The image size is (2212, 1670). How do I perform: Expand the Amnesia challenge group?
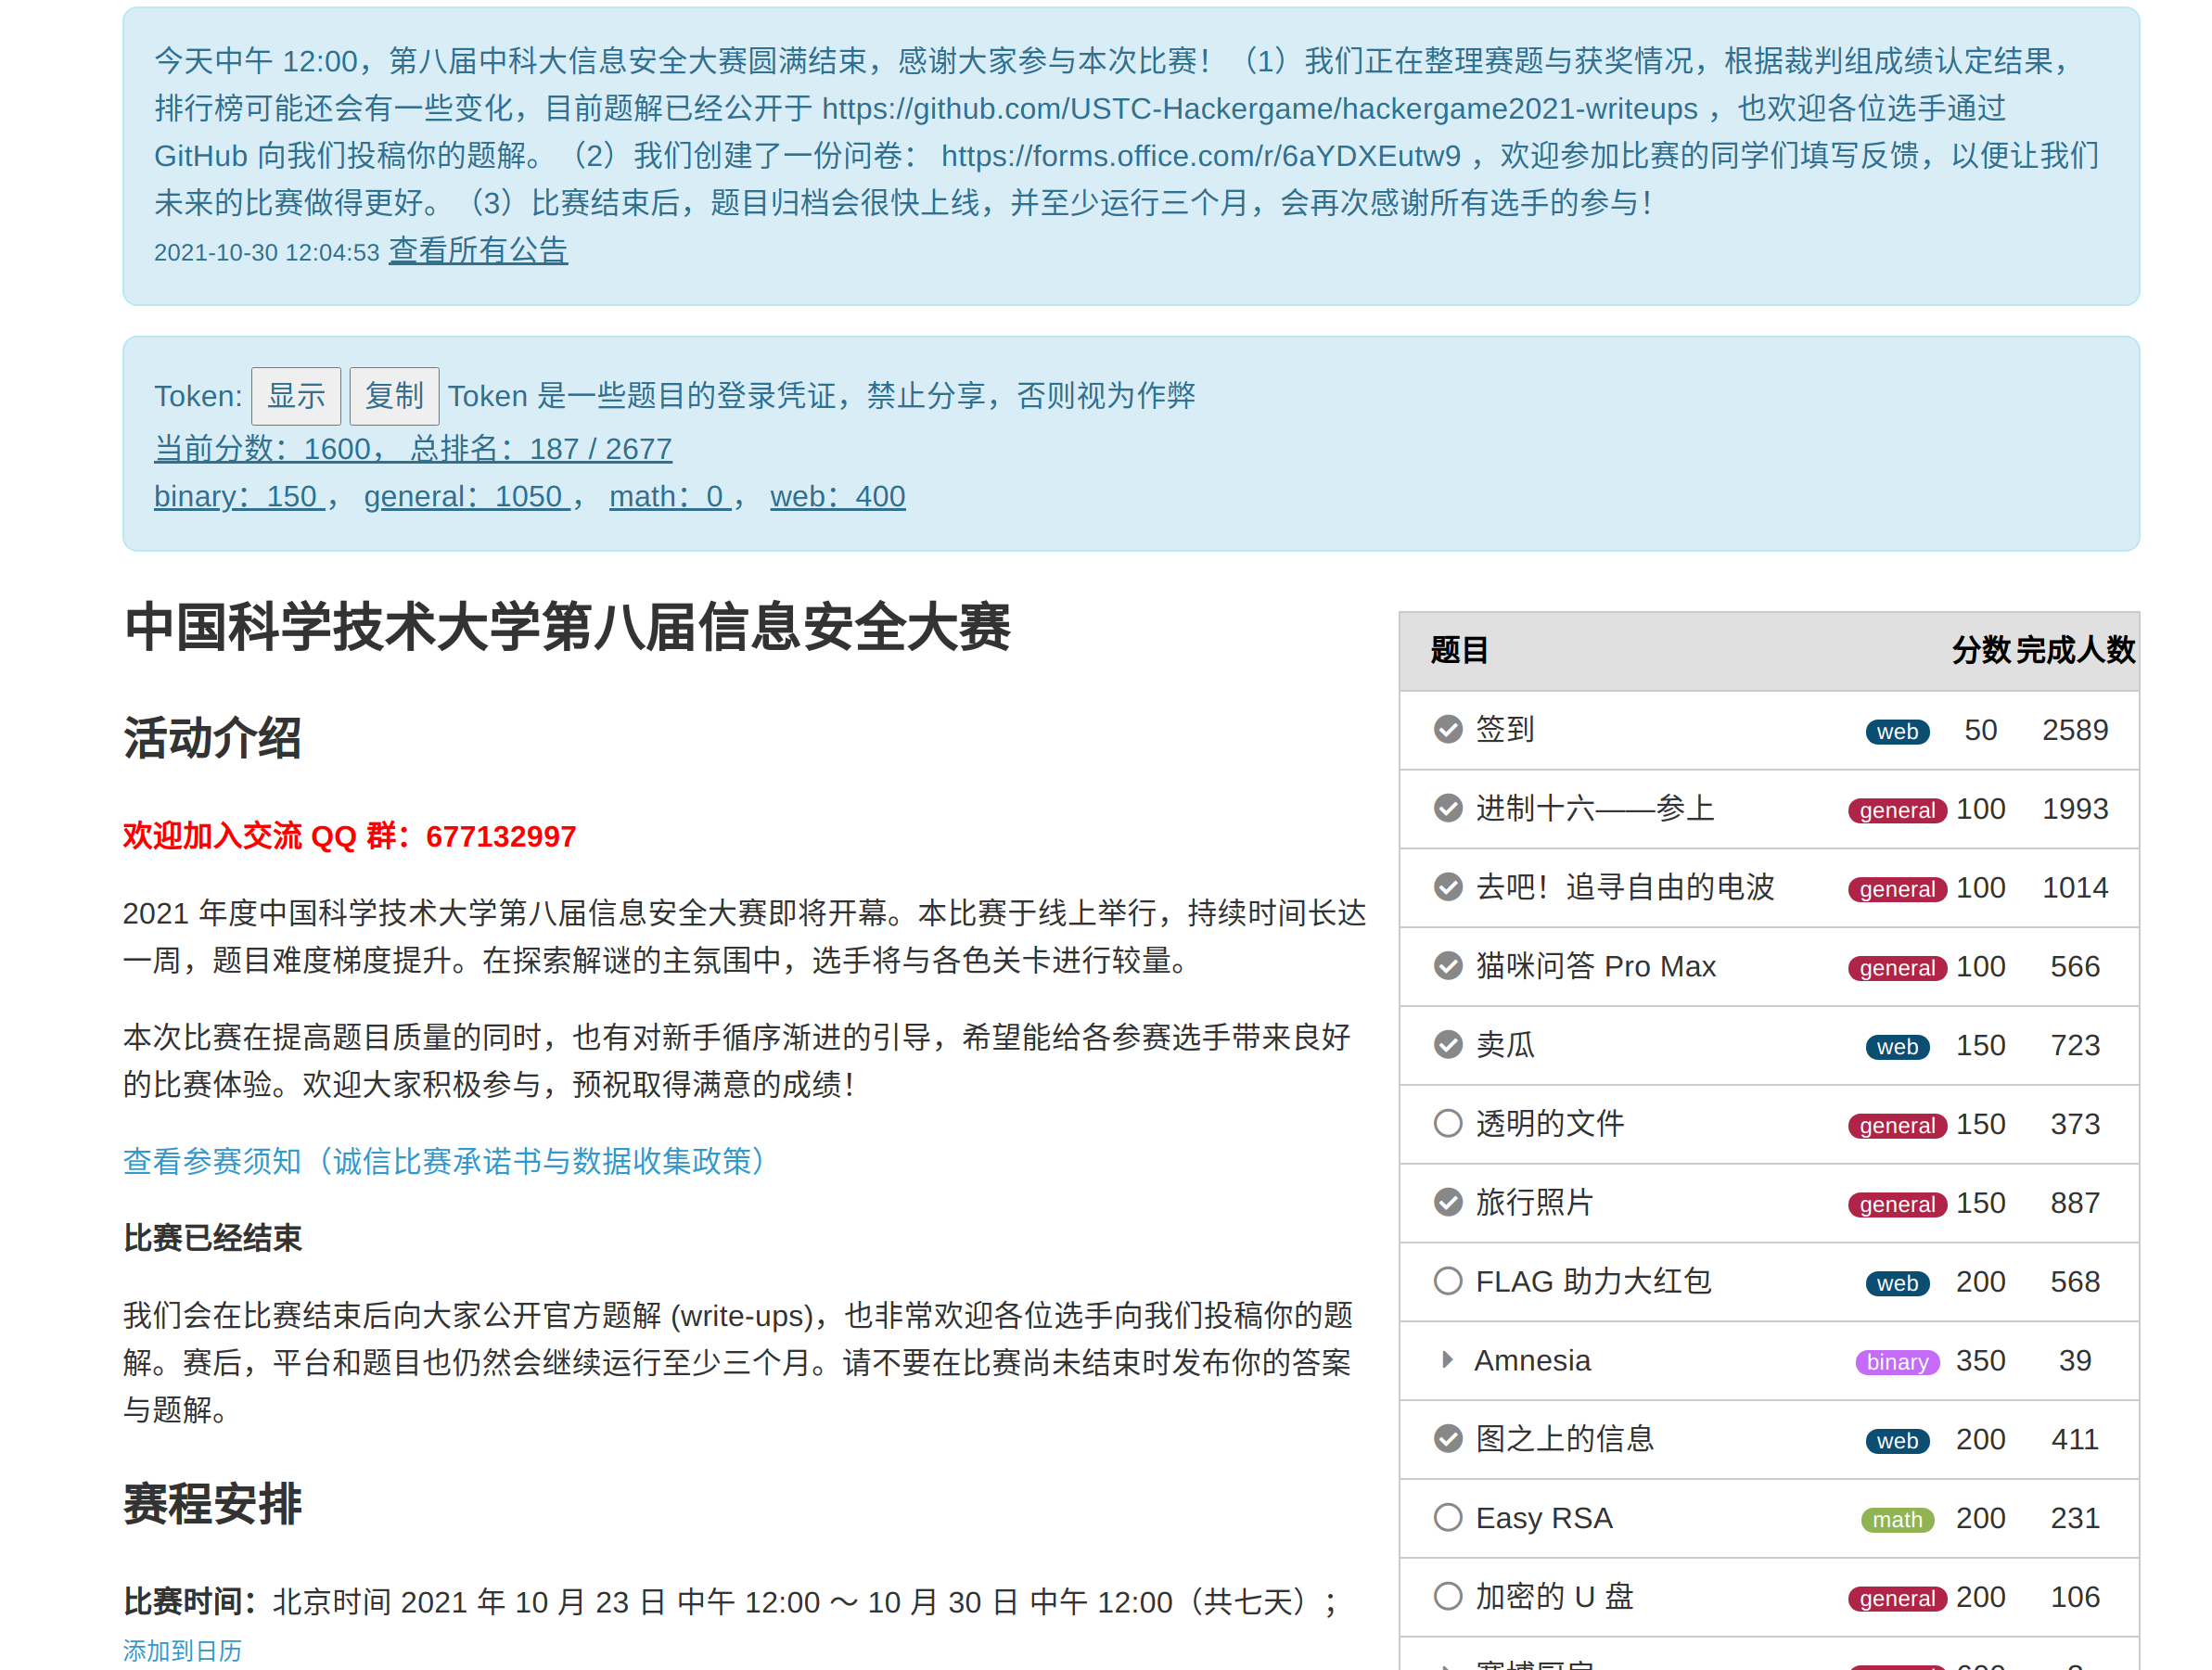point(1446,1360)
